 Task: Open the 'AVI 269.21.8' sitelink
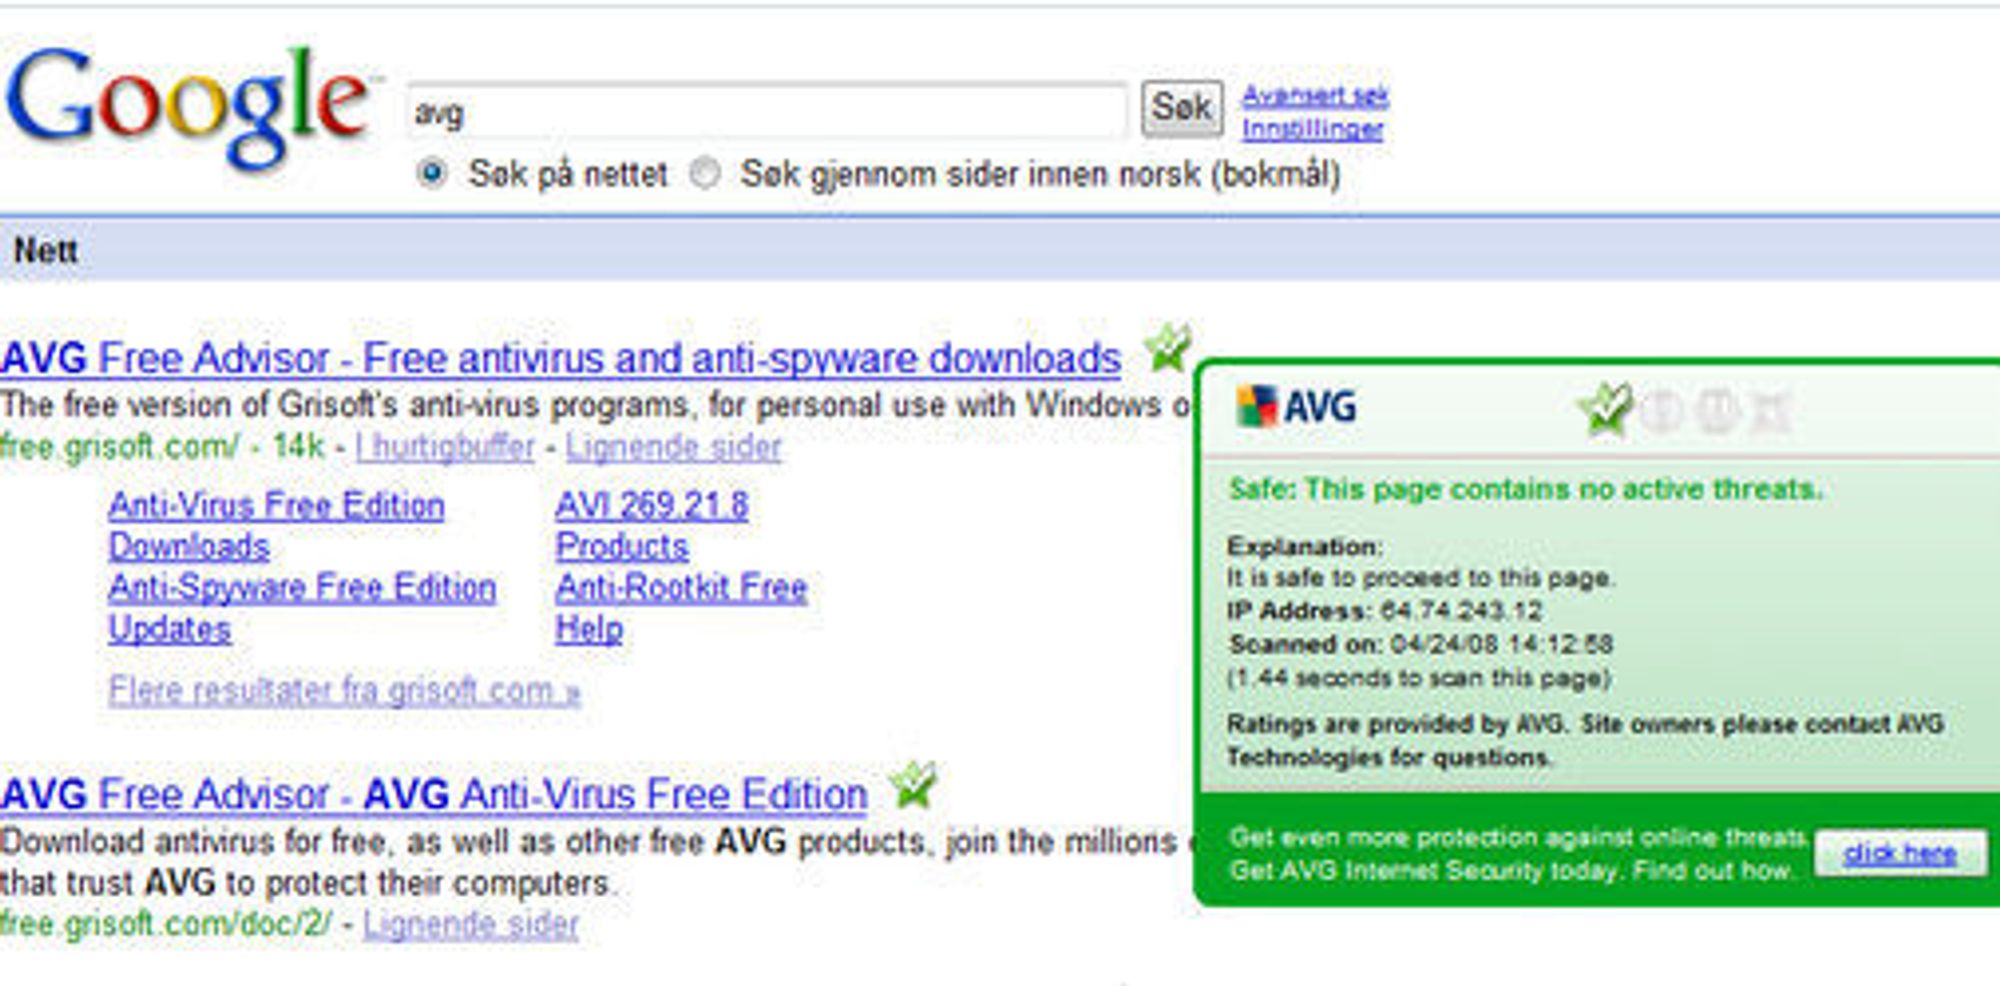point(652,505)
